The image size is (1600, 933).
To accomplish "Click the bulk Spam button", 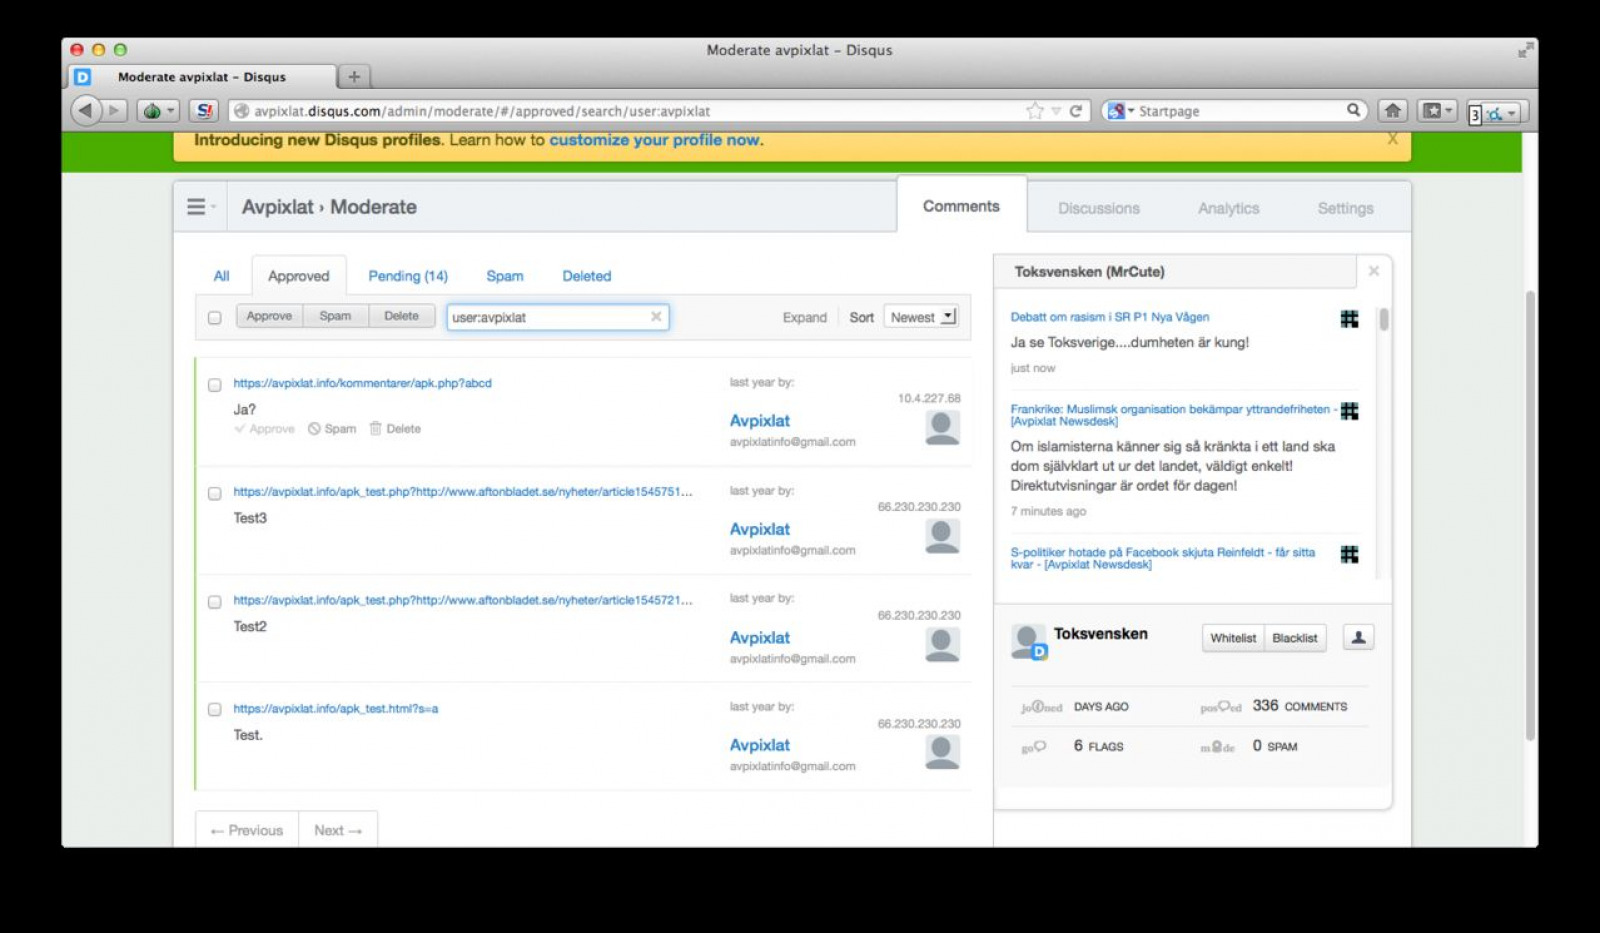I will (x=335, y=316).
